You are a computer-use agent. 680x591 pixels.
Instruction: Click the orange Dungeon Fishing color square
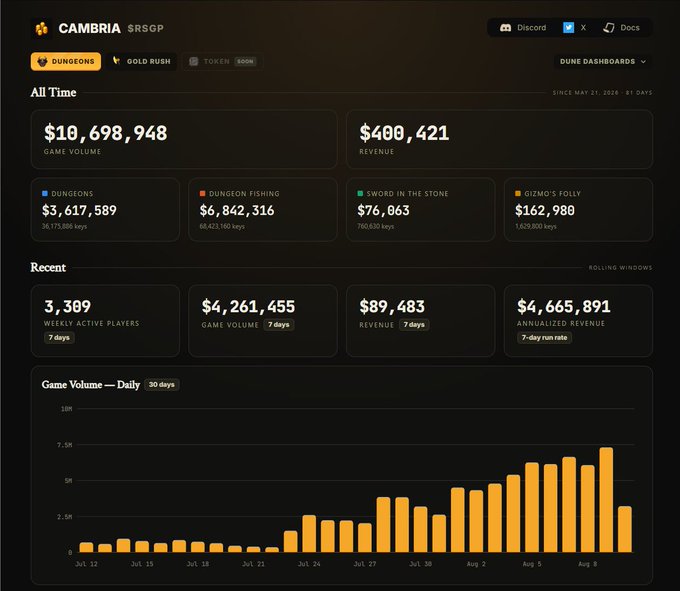[202, 193]
